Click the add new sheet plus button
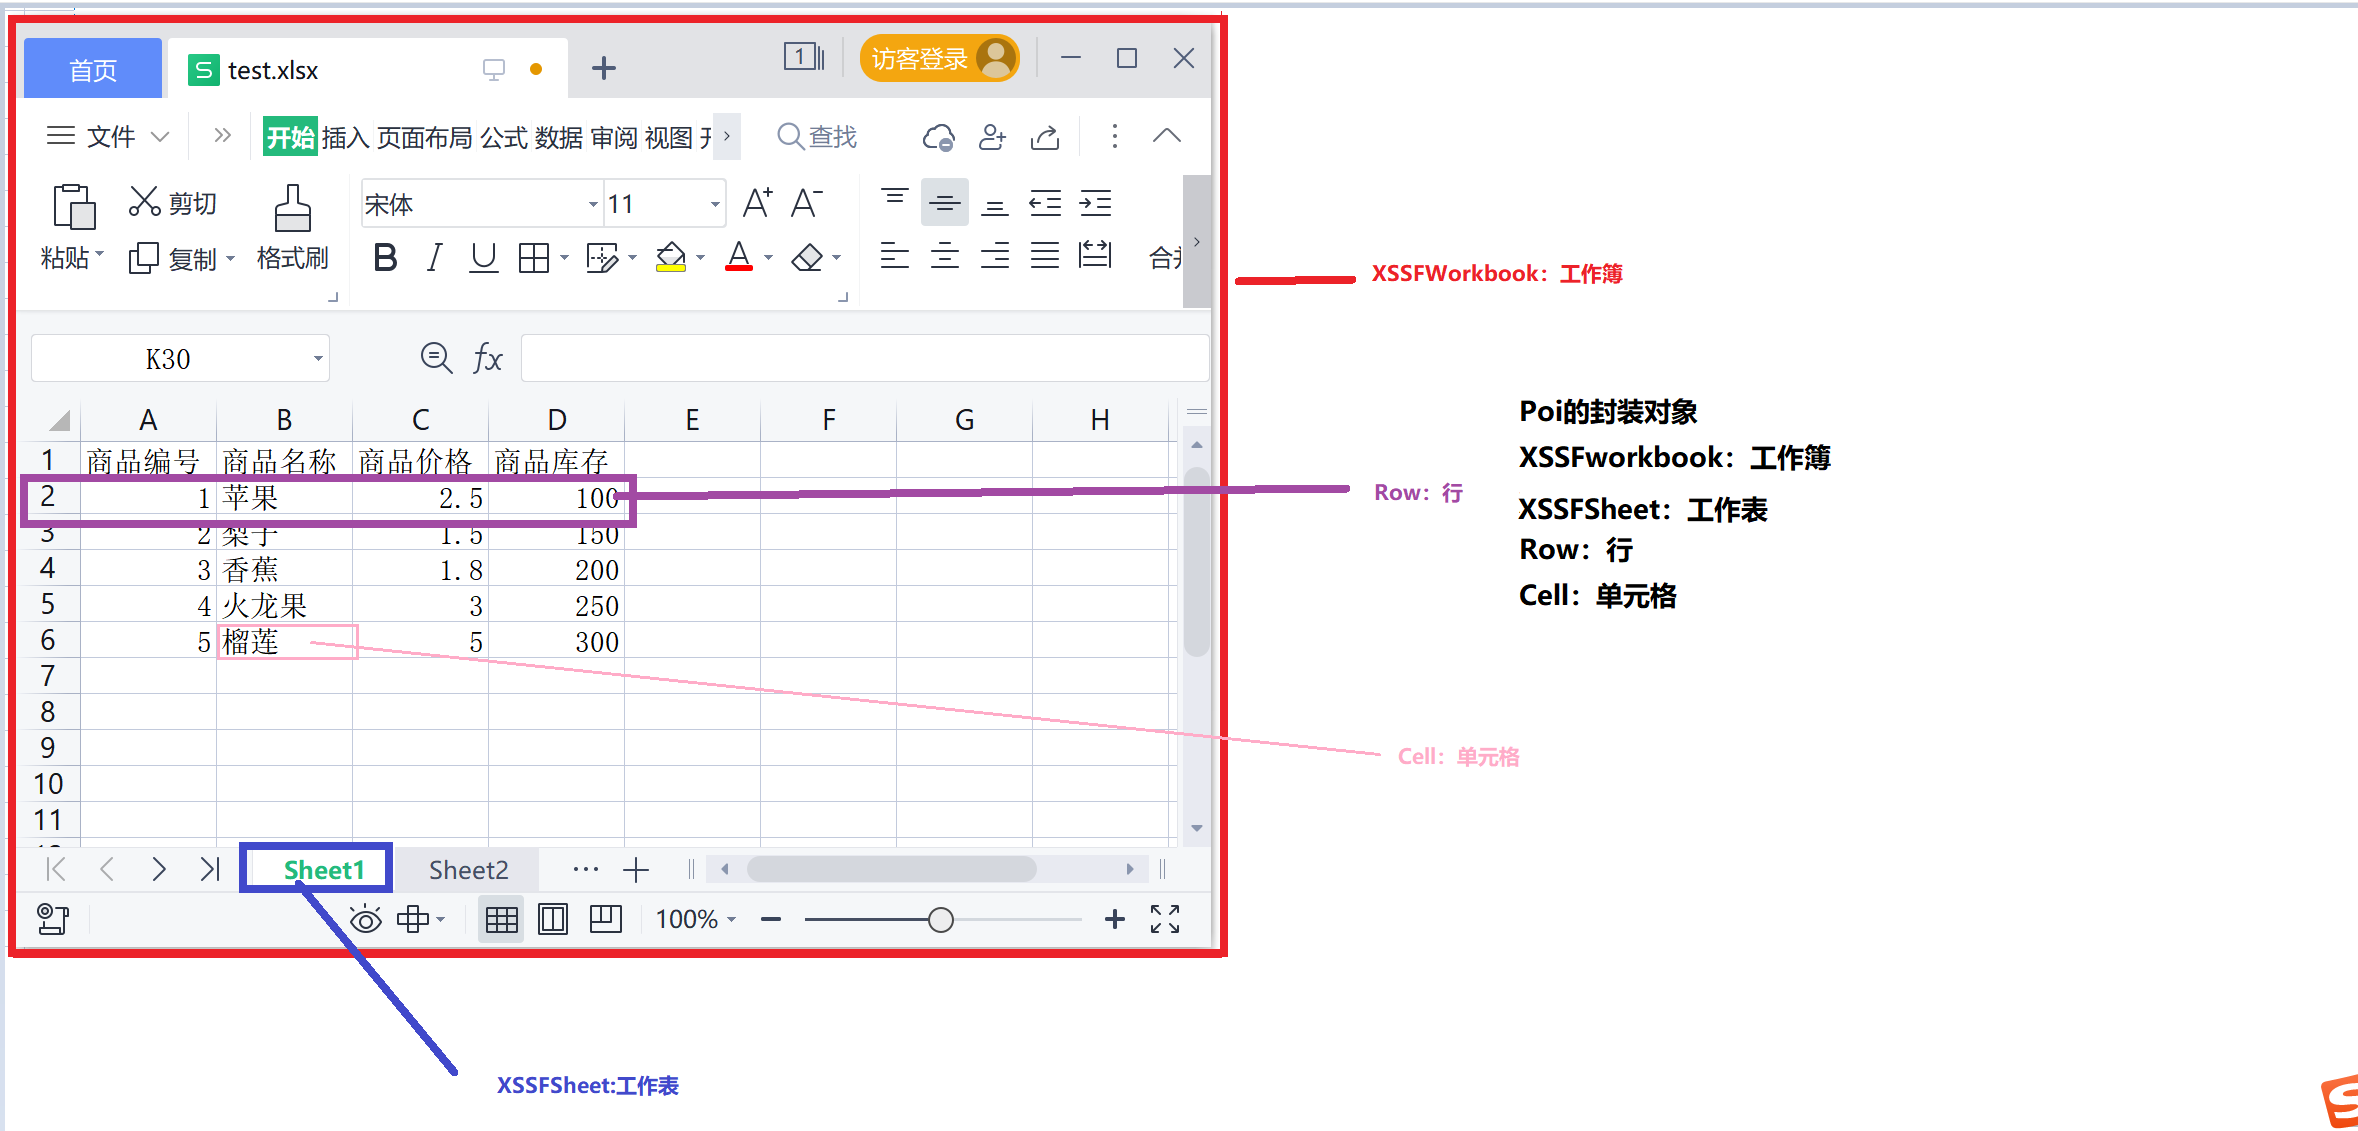 point(636,868)
